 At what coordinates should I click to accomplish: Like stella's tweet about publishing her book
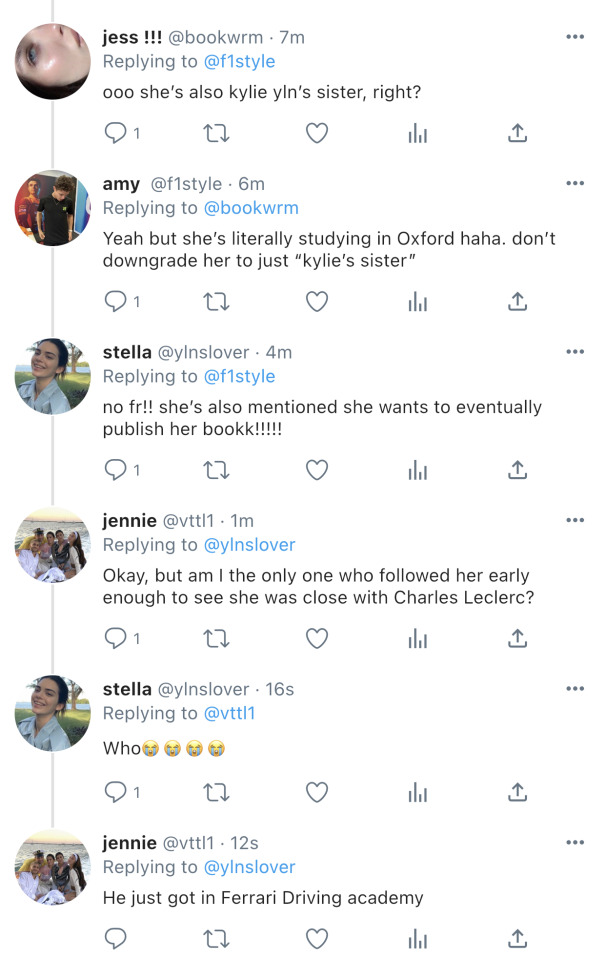(x=317, y=469)
